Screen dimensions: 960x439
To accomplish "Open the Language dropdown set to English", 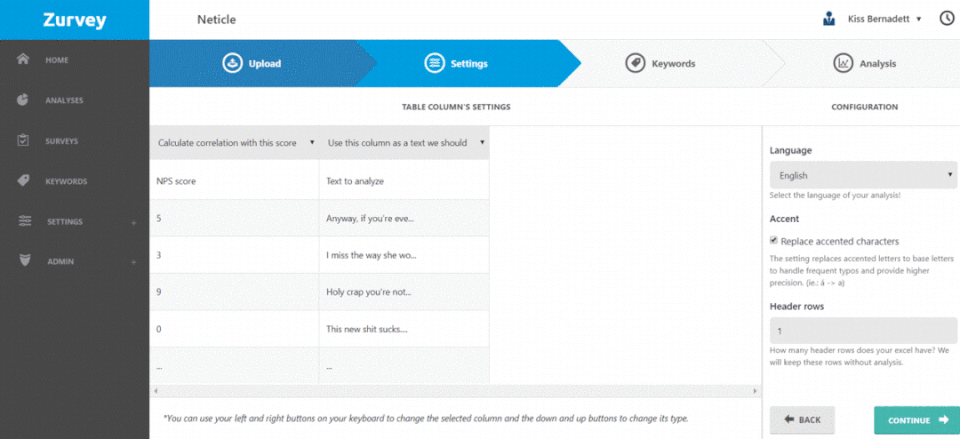I will [863, 175].
